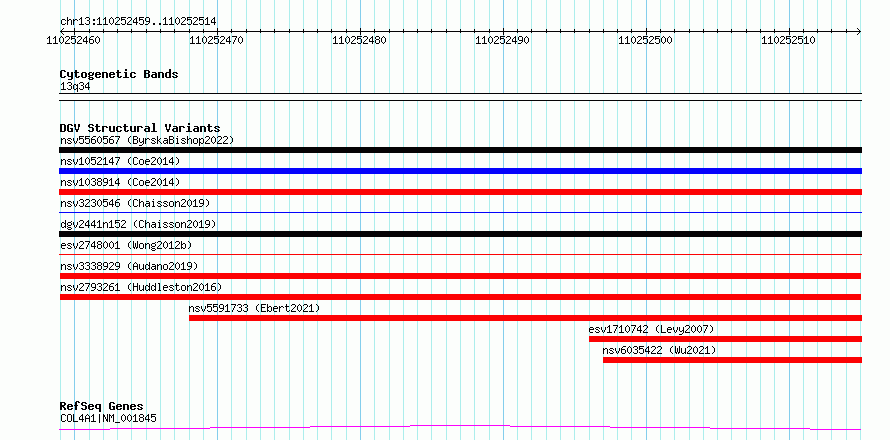Select the black dgv2441n152 variant bar
The width and height of the screenshot is (890, 440).
tap(460, 234)
